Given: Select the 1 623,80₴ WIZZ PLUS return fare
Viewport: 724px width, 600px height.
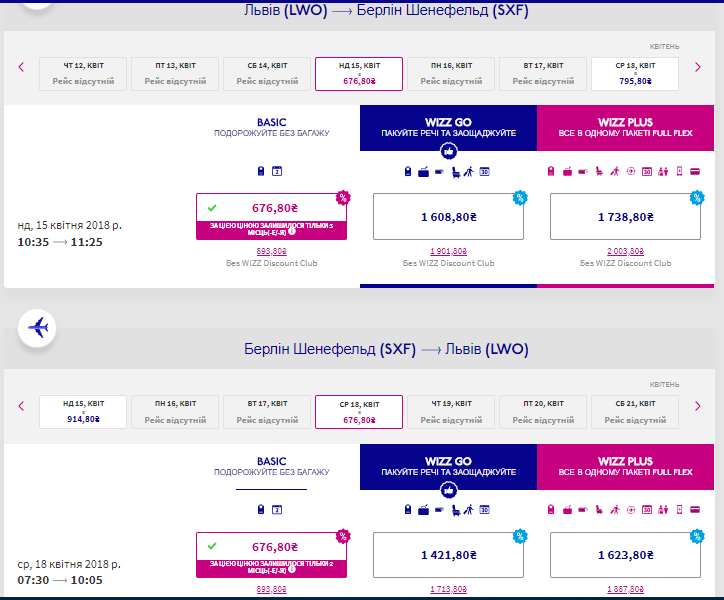Looking at the screenshot, I should tap(625, 555).
